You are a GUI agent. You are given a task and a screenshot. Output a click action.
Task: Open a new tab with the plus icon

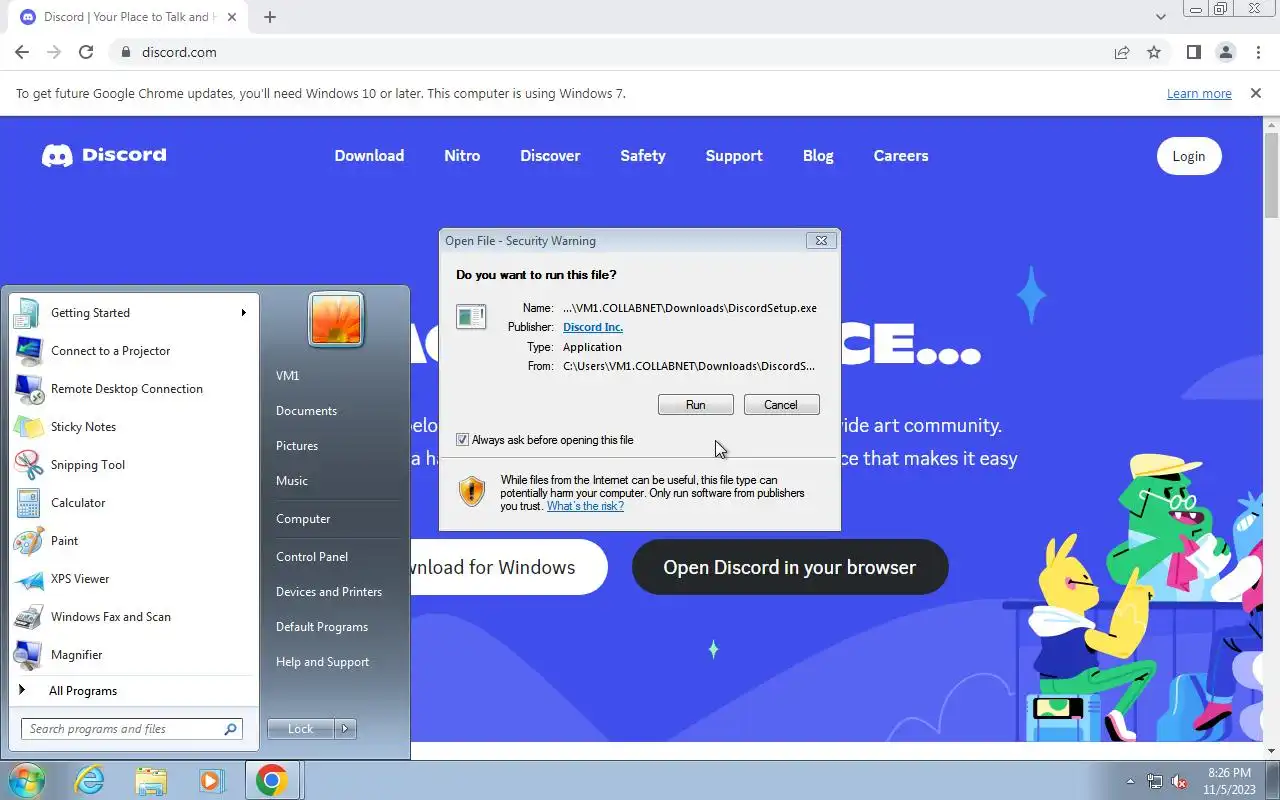[x=270, y=17]
